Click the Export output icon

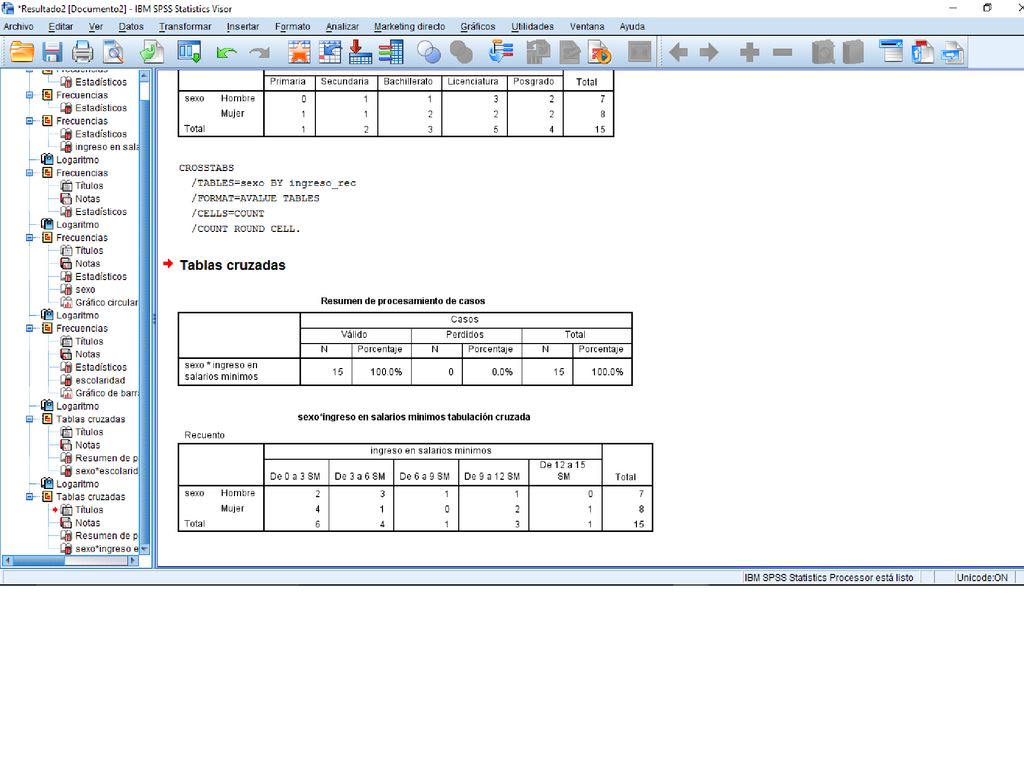(x=152, y=52)
